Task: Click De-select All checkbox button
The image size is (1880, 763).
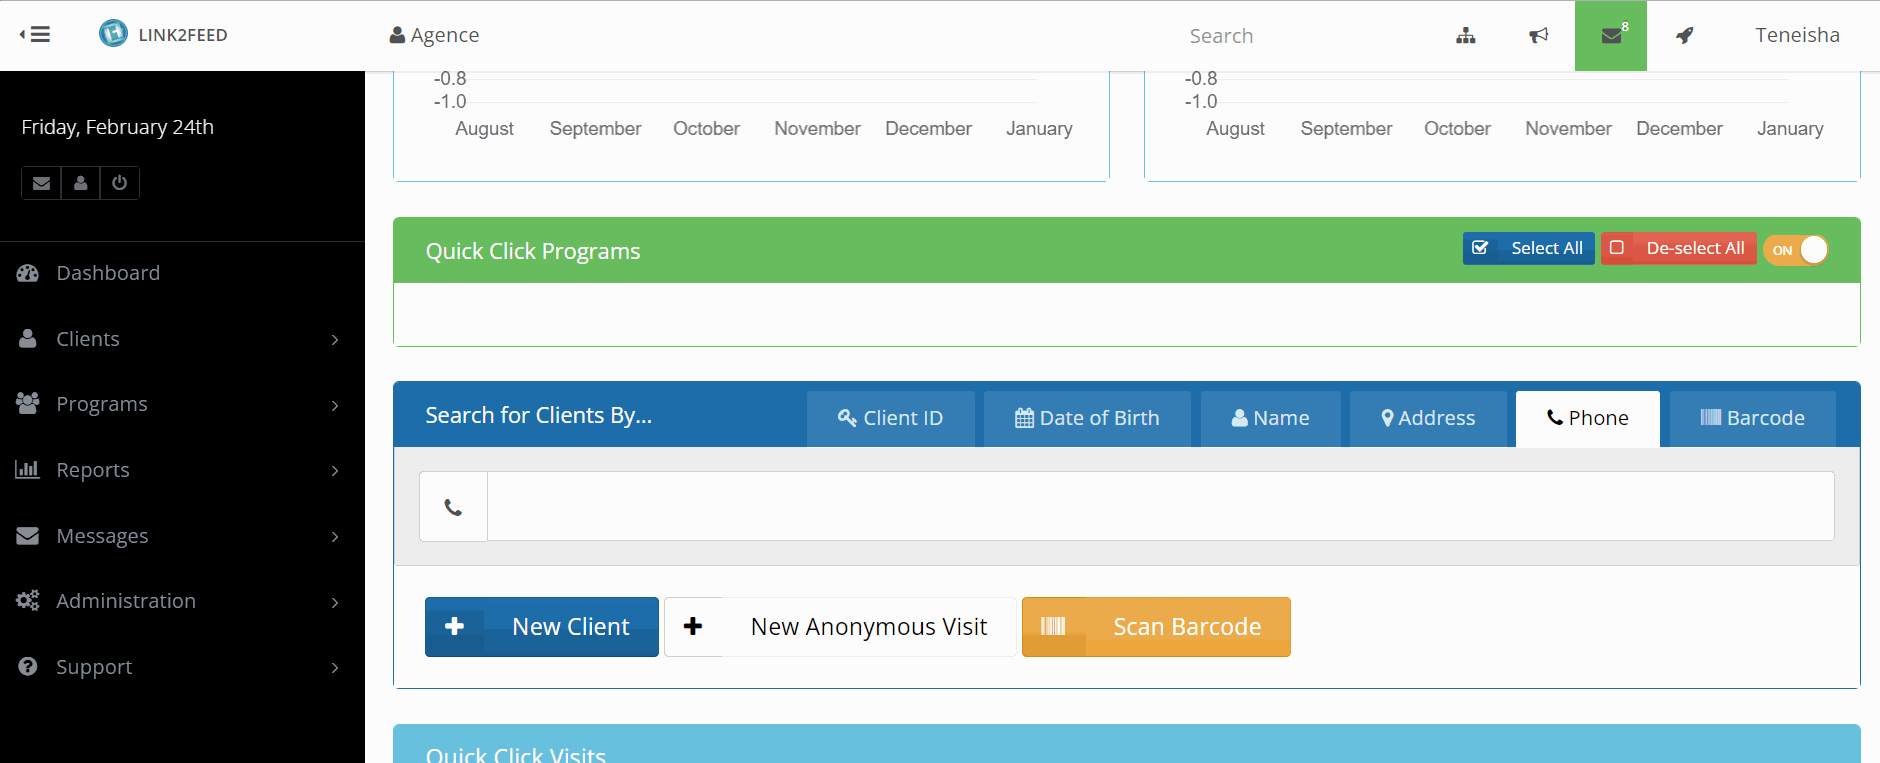Action: tap(1678, 249)
